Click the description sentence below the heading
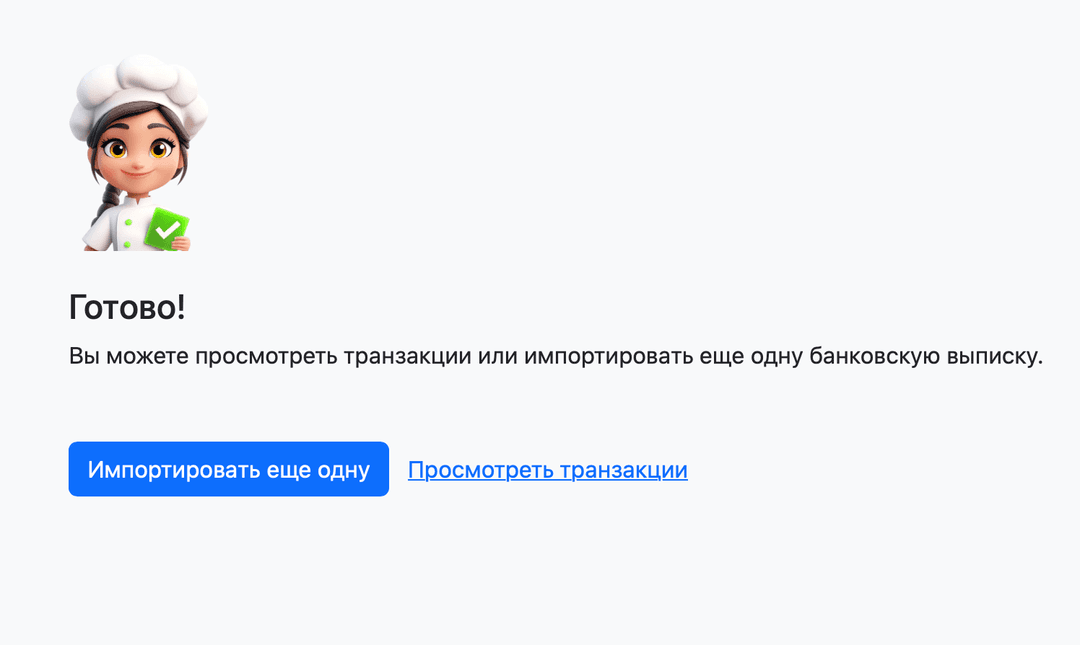The width and height of the screenshot is (1080, 645). coord(555,357)
